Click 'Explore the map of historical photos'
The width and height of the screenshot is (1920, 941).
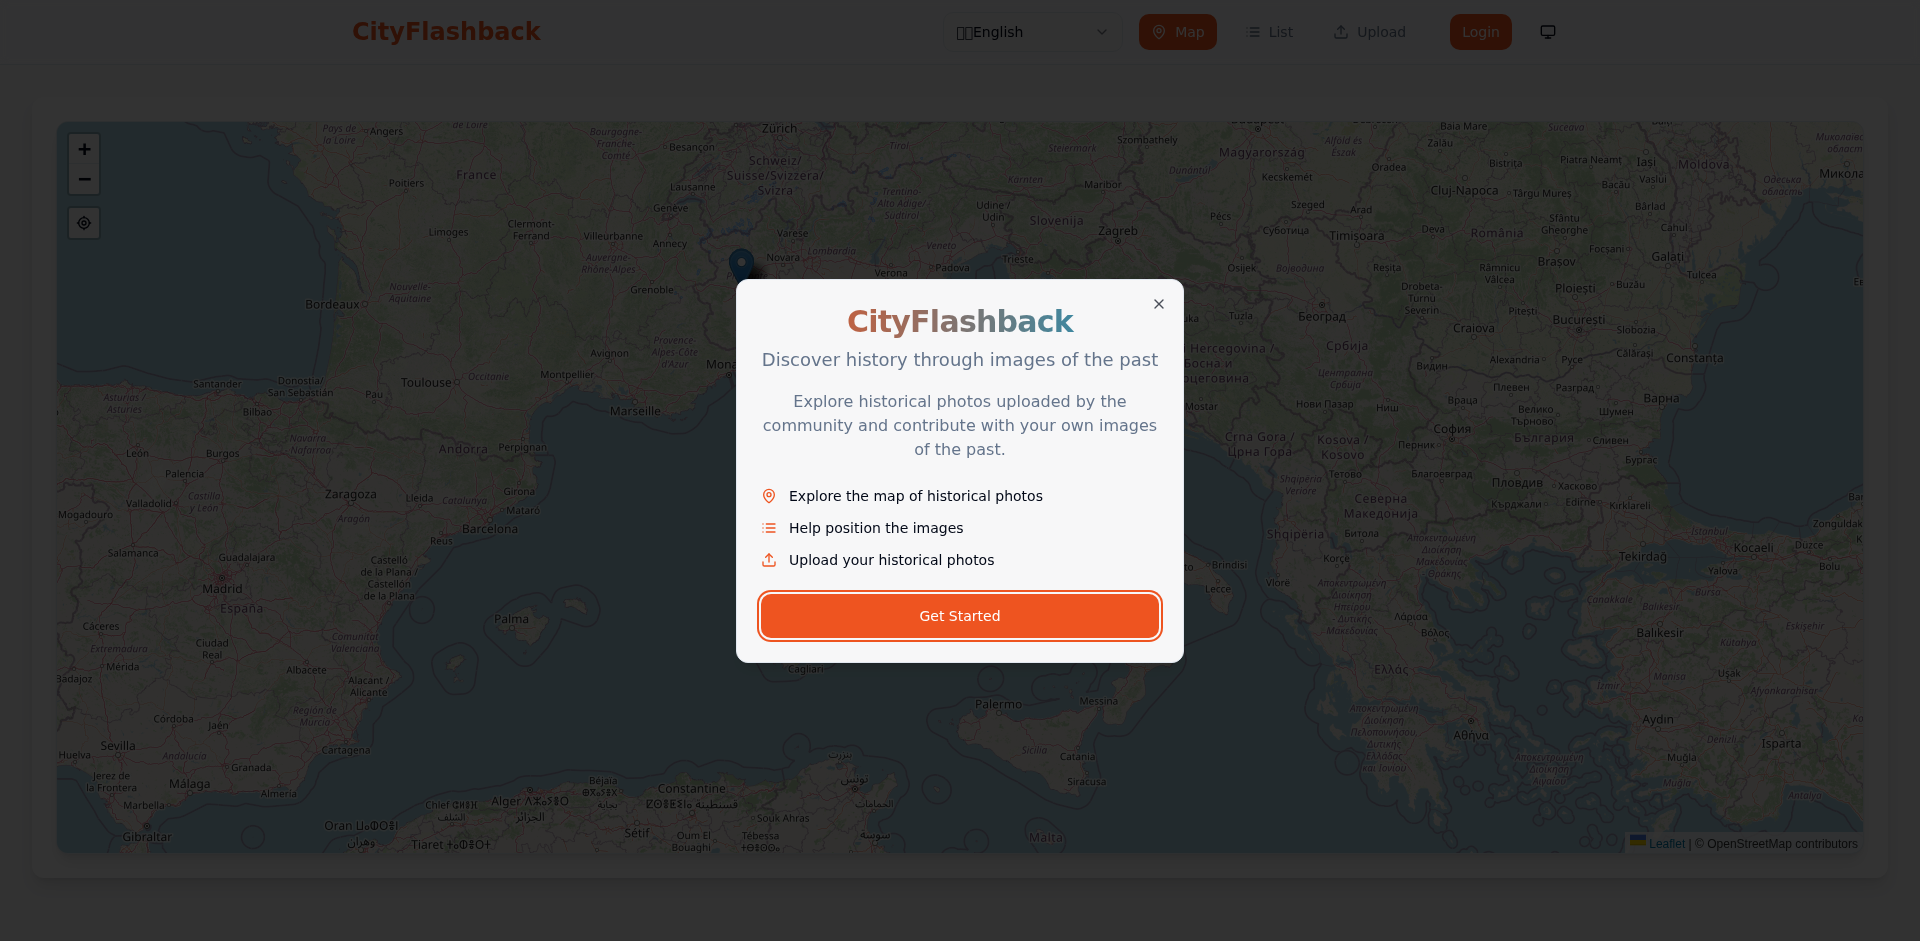pyautogui.click(x=916, y=496)
